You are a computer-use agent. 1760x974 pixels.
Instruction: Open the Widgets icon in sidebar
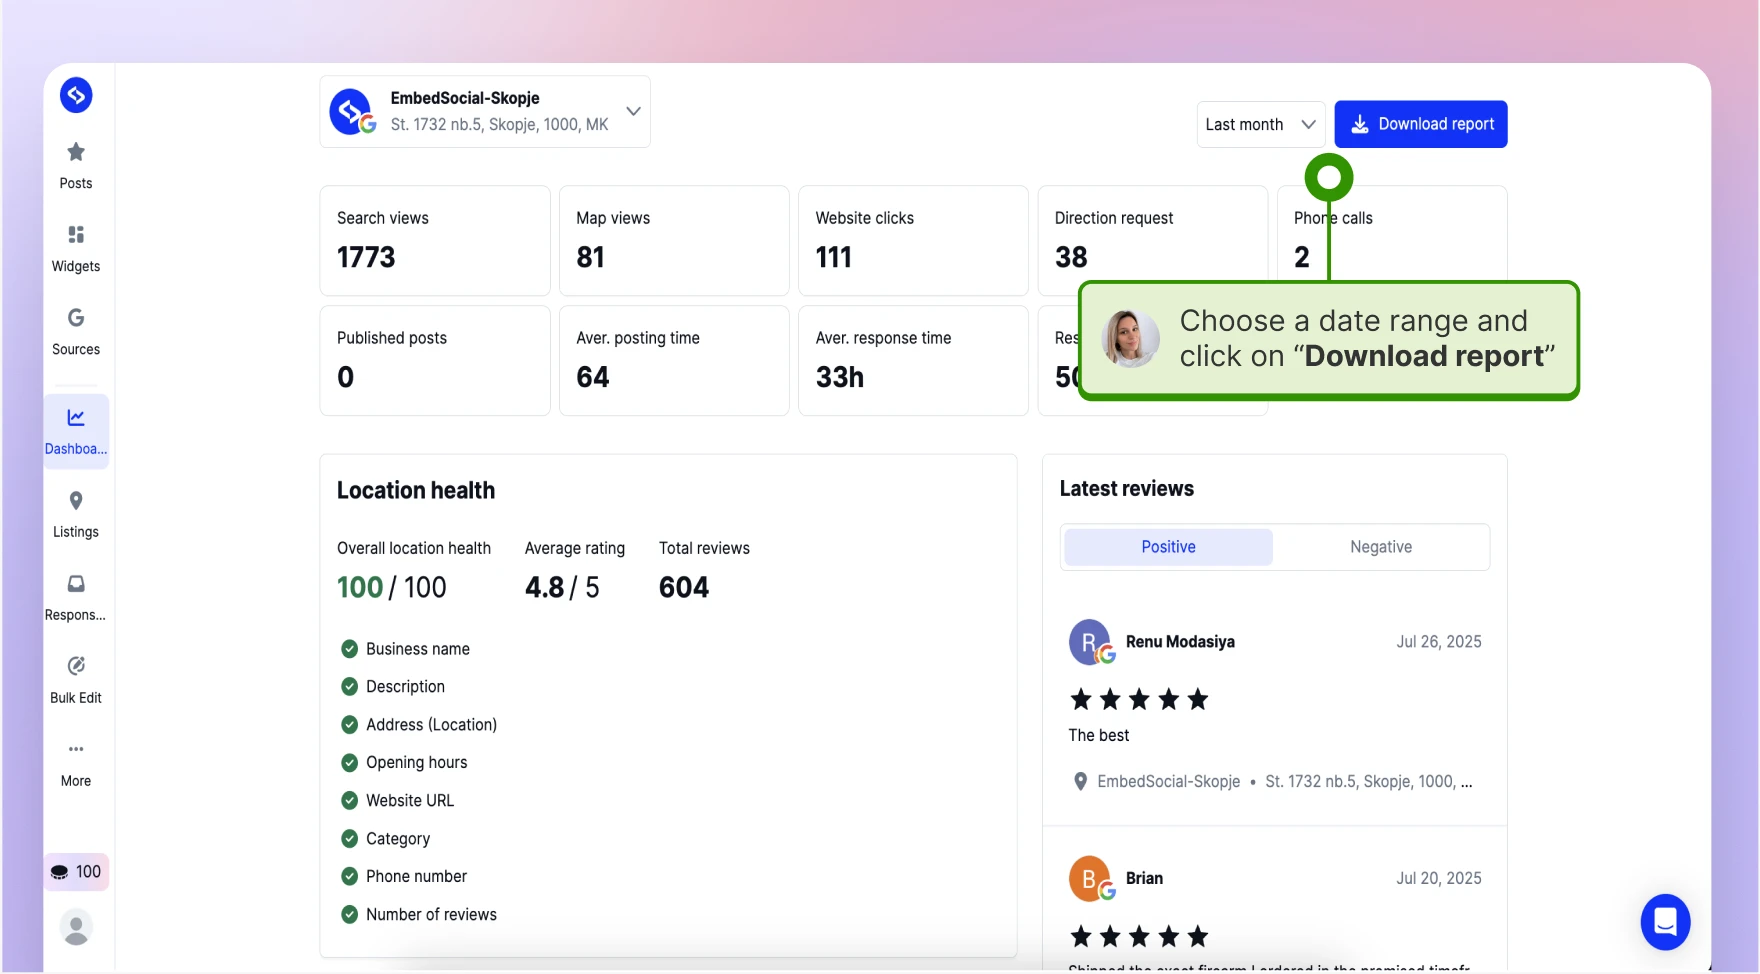click(76, 235)
